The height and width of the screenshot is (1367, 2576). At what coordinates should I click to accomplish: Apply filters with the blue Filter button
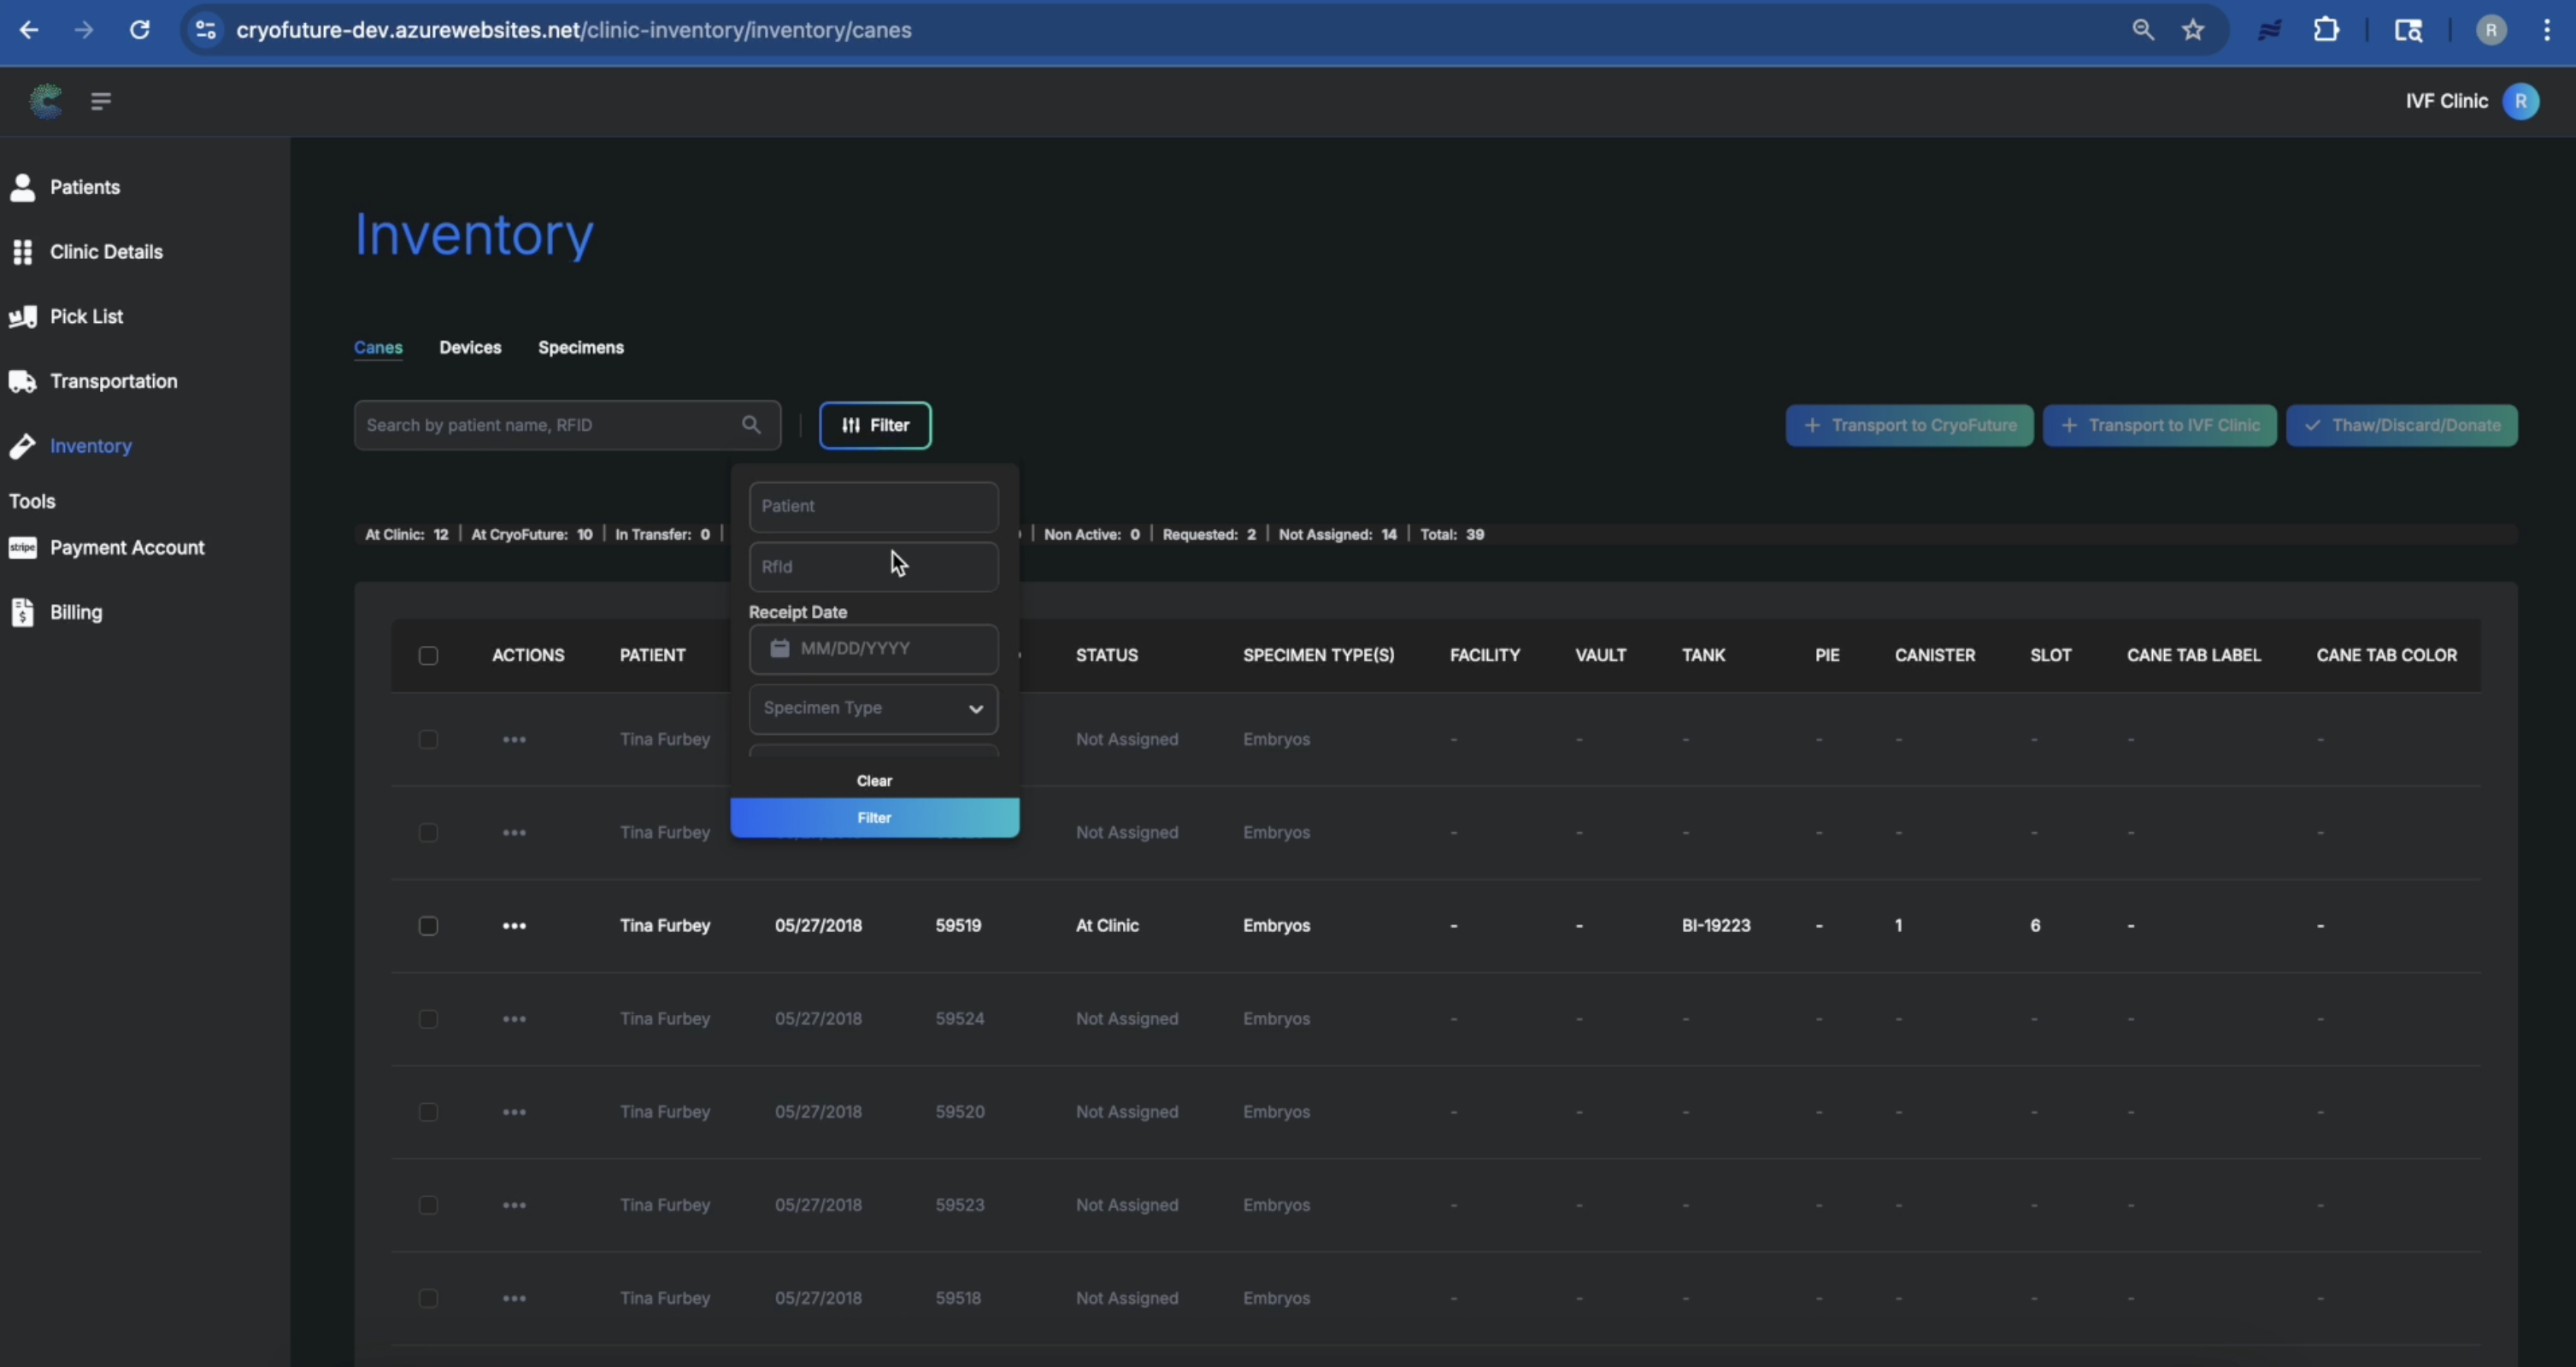[x=874, y=818]
